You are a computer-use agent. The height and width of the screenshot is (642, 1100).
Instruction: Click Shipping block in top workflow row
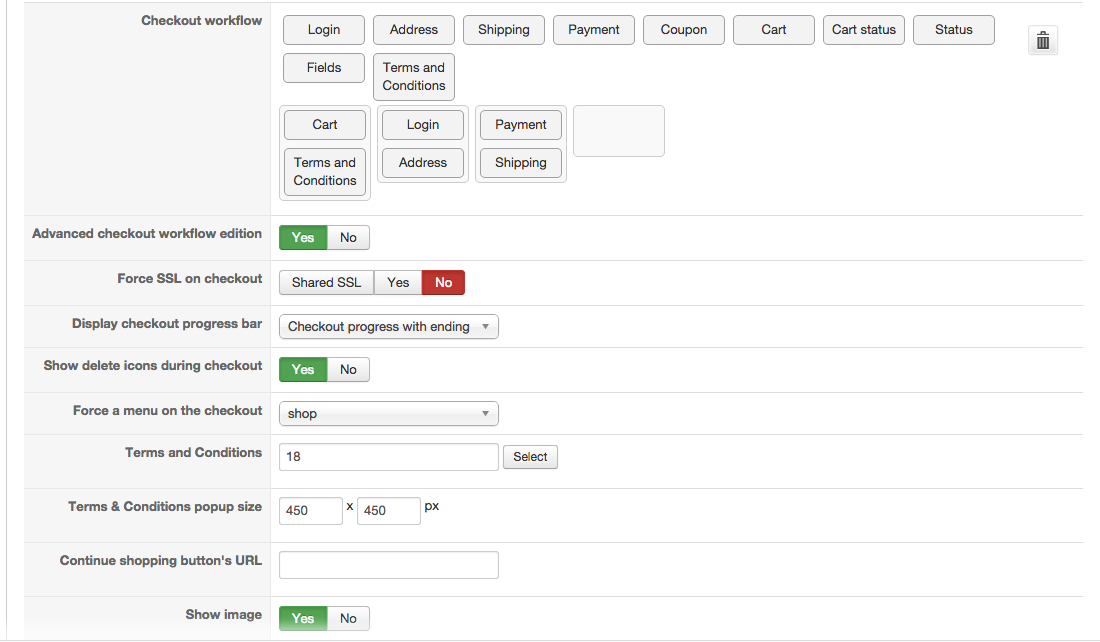(x=504, y=30)
